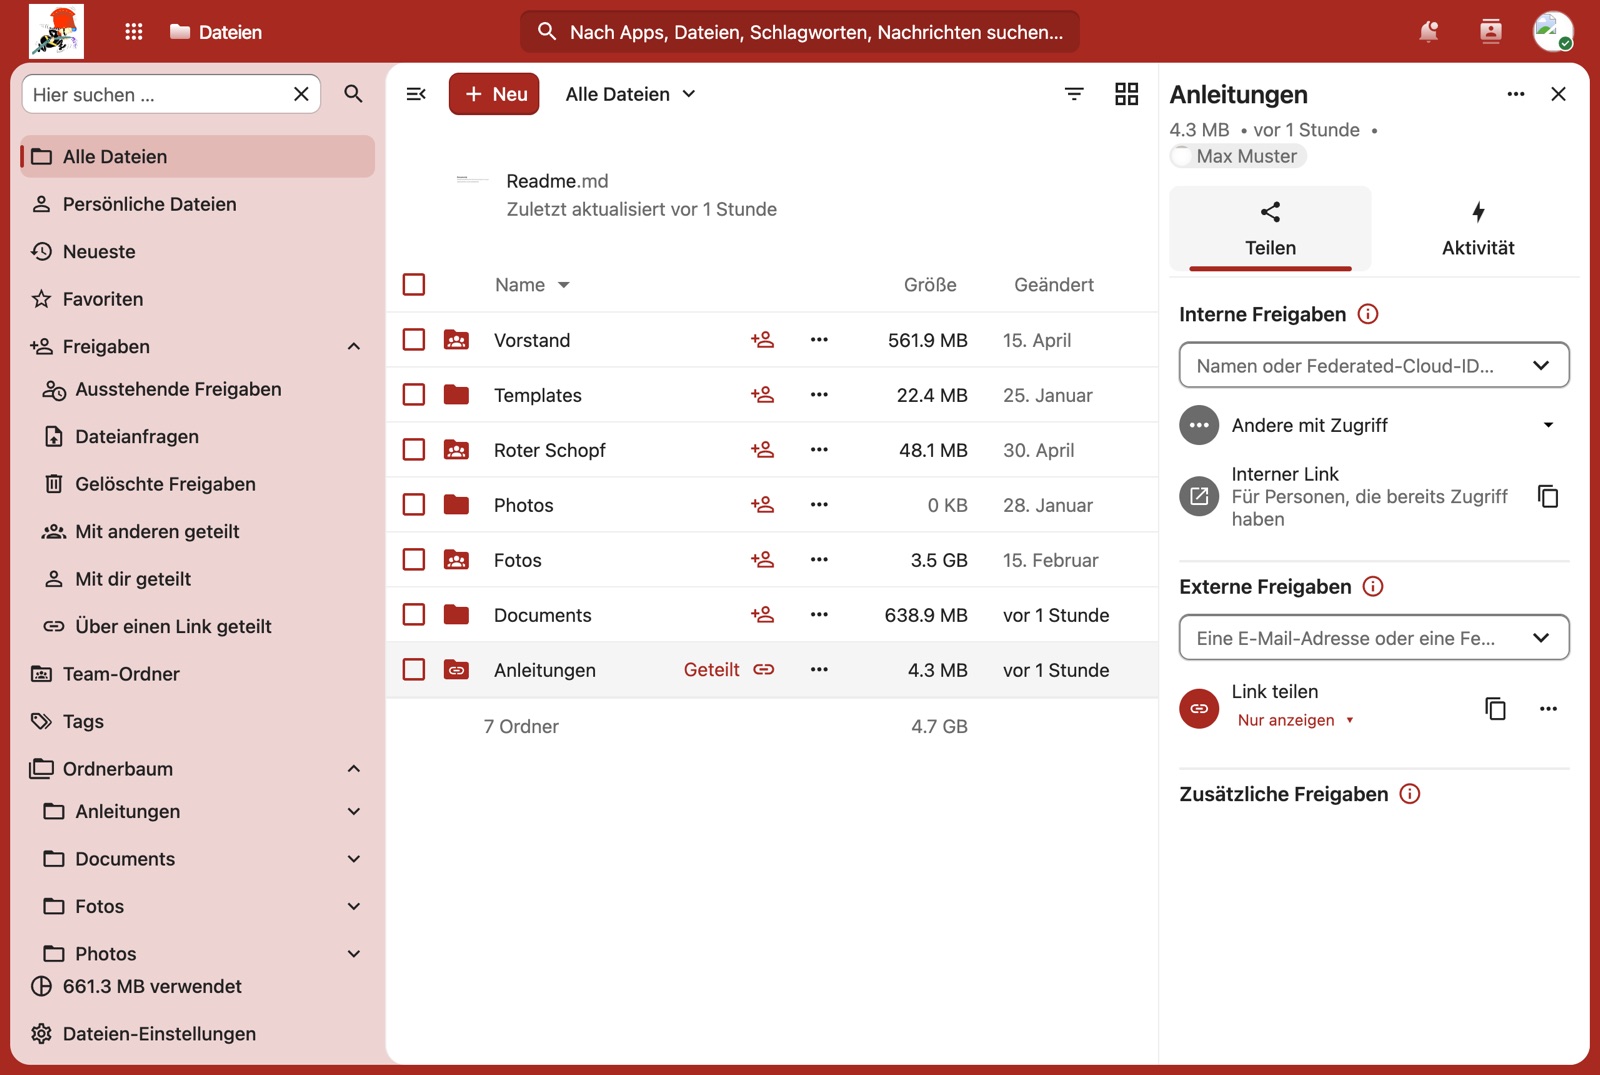Open the contacts menu icon
Viewport: 1600px width, 1075px height.
1491,32
